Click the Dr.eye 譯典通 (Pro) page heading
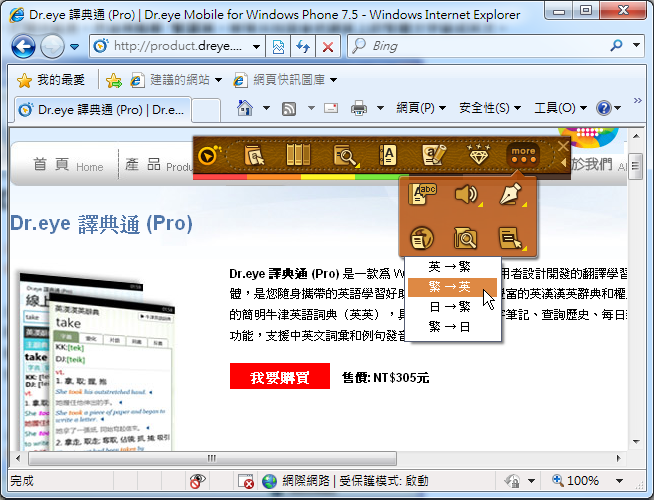 click(101, 224)
